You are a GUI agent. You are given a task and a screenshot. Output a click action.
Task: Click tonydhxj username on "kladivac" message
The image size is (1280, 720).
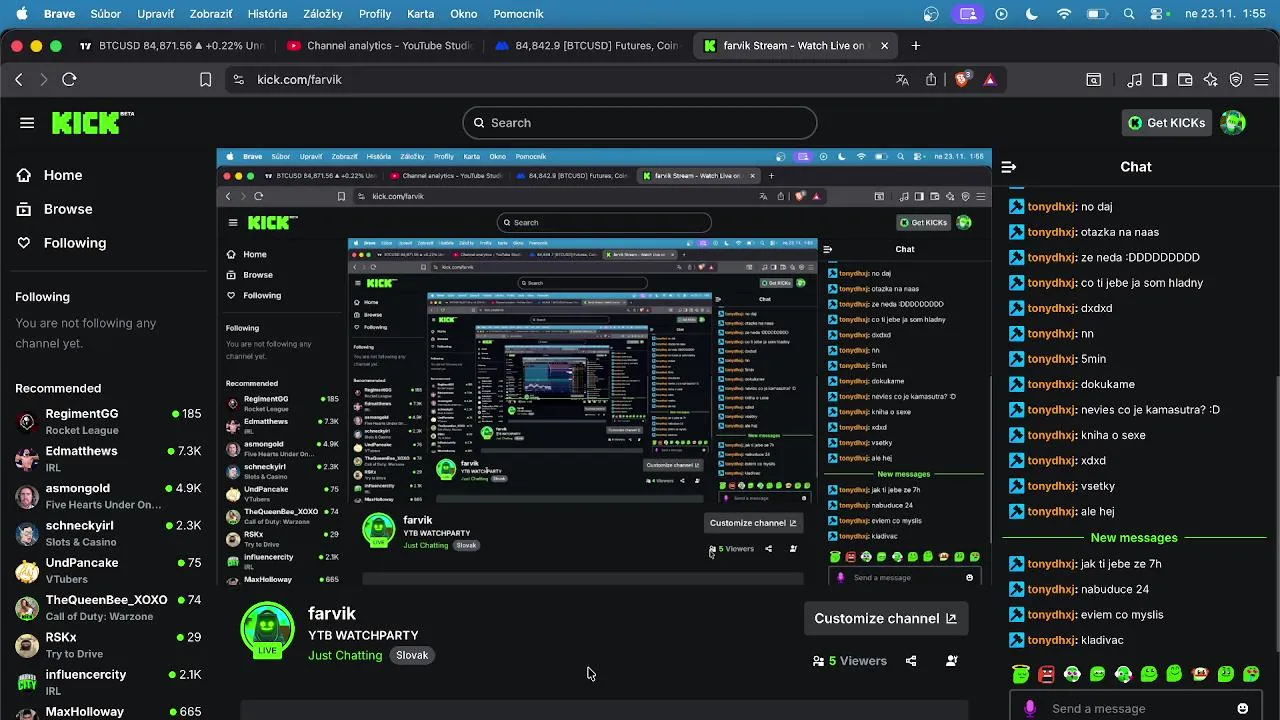click(1051, 640)
